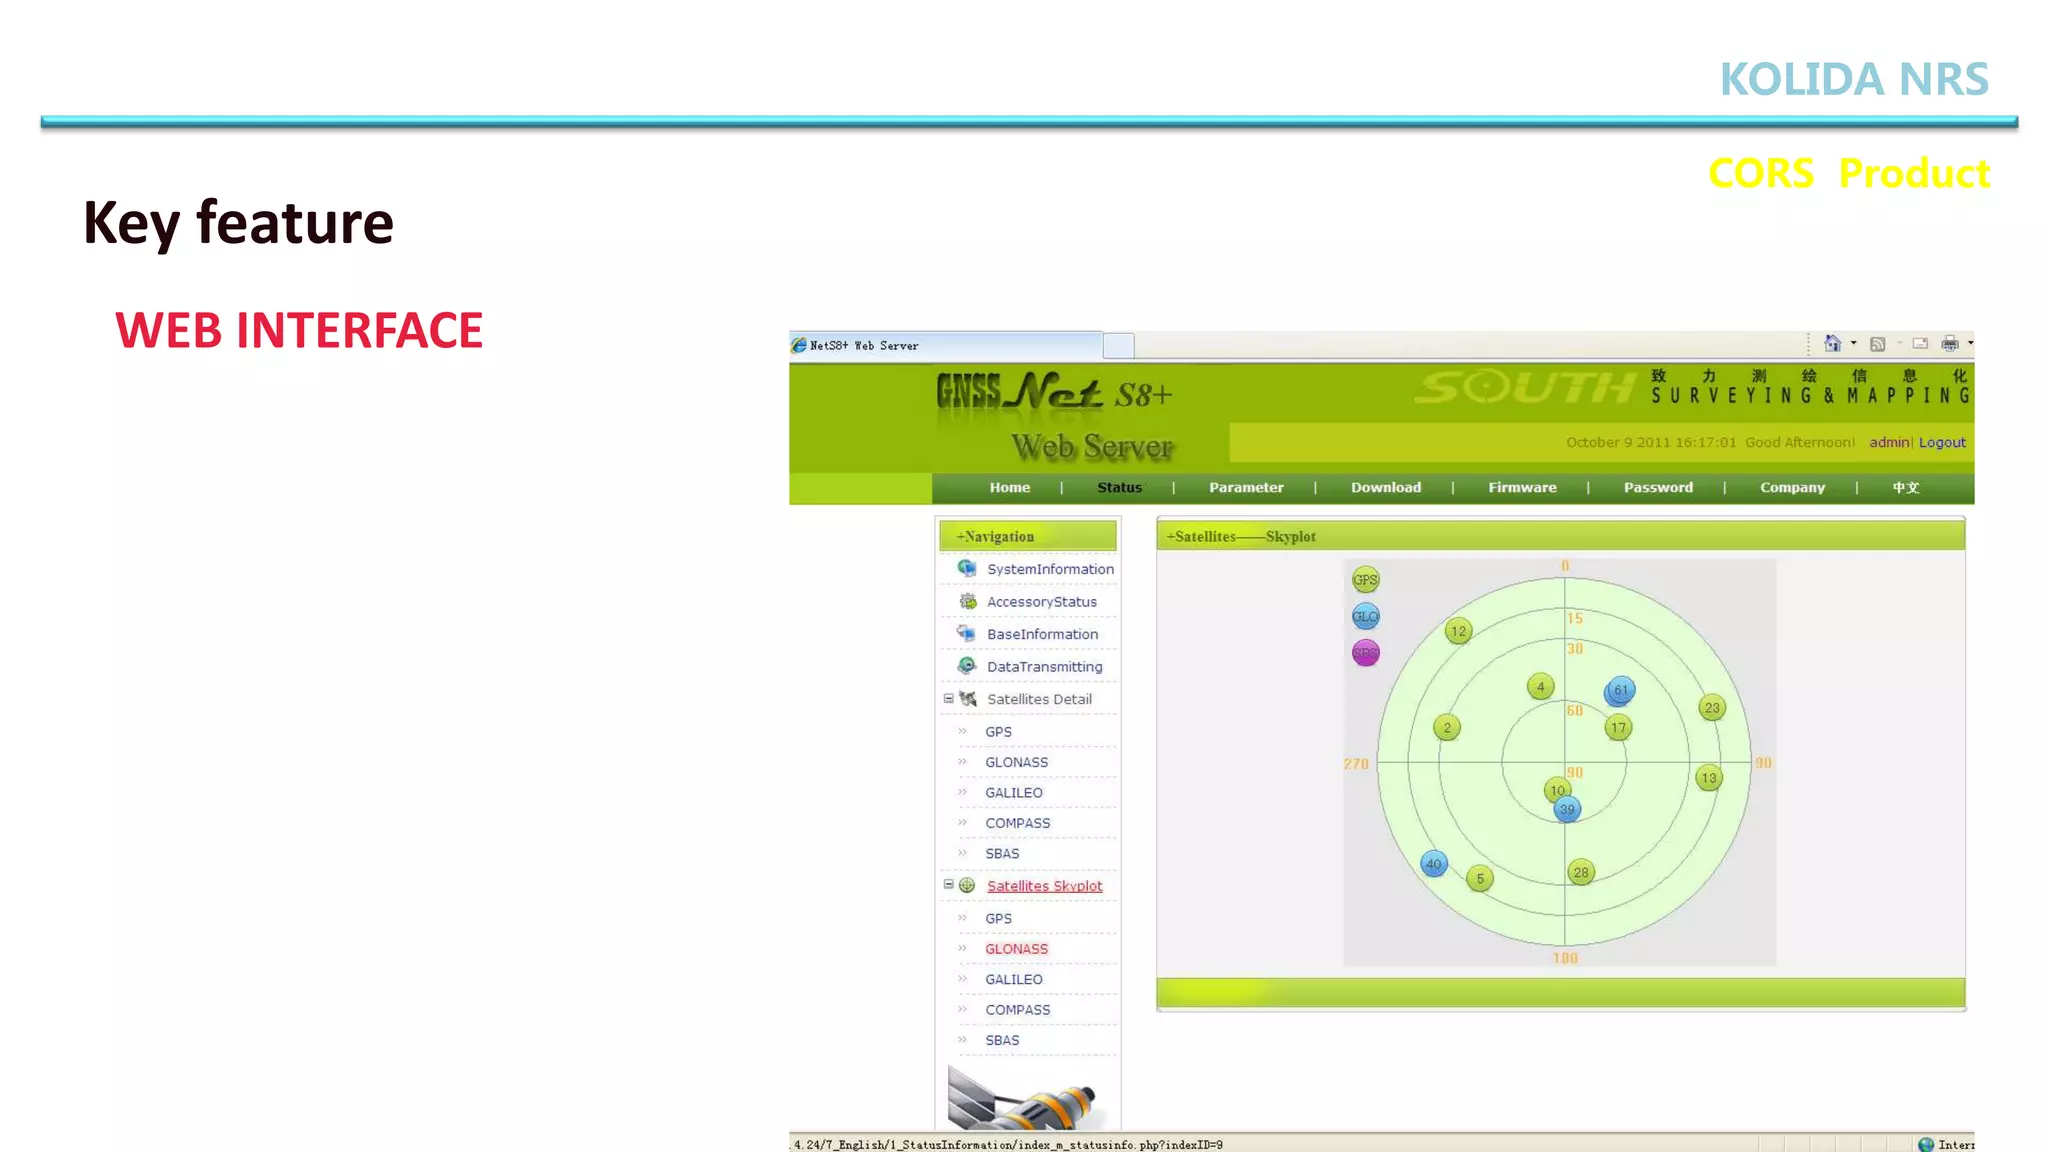The image size is (2048, 1152).
Task: Open GLONASS under Satellites Detail
Action: (x=1016, y=762)
